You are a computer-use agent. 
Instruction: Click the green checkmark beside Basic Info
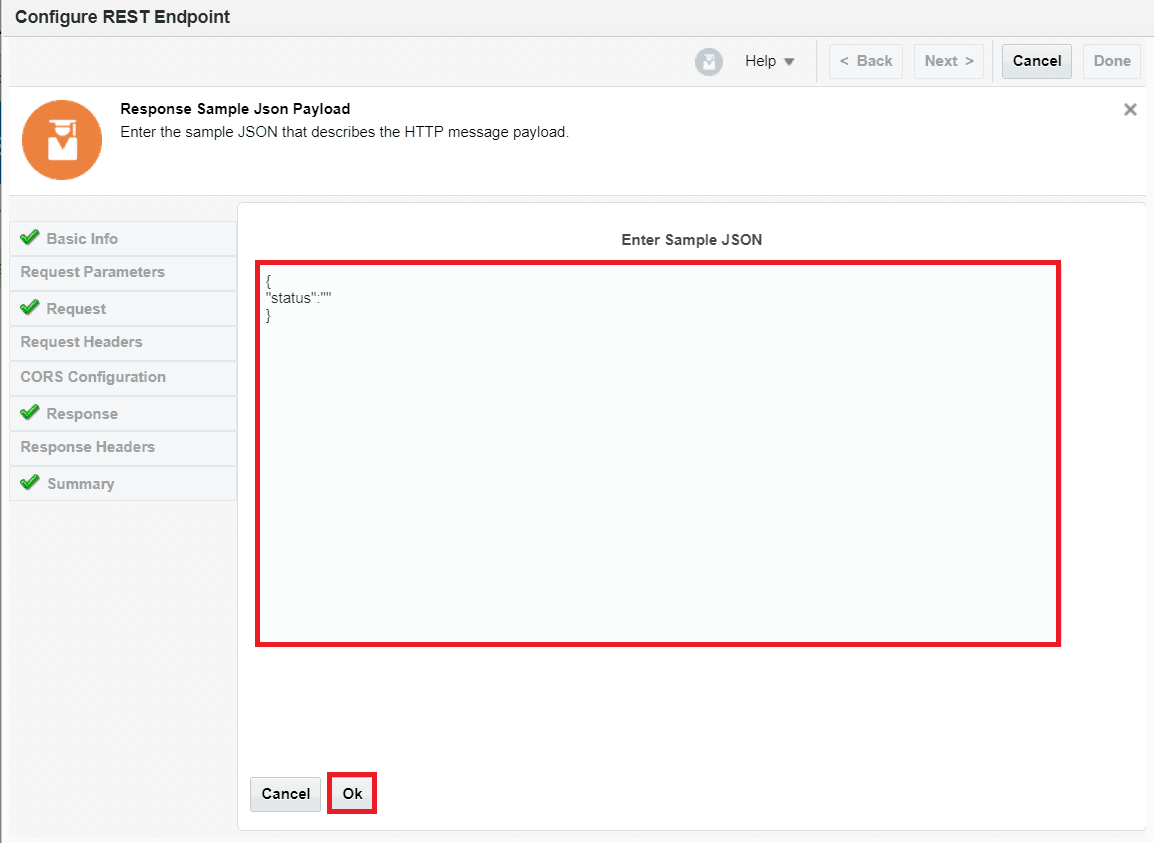(x=29, y=238)
